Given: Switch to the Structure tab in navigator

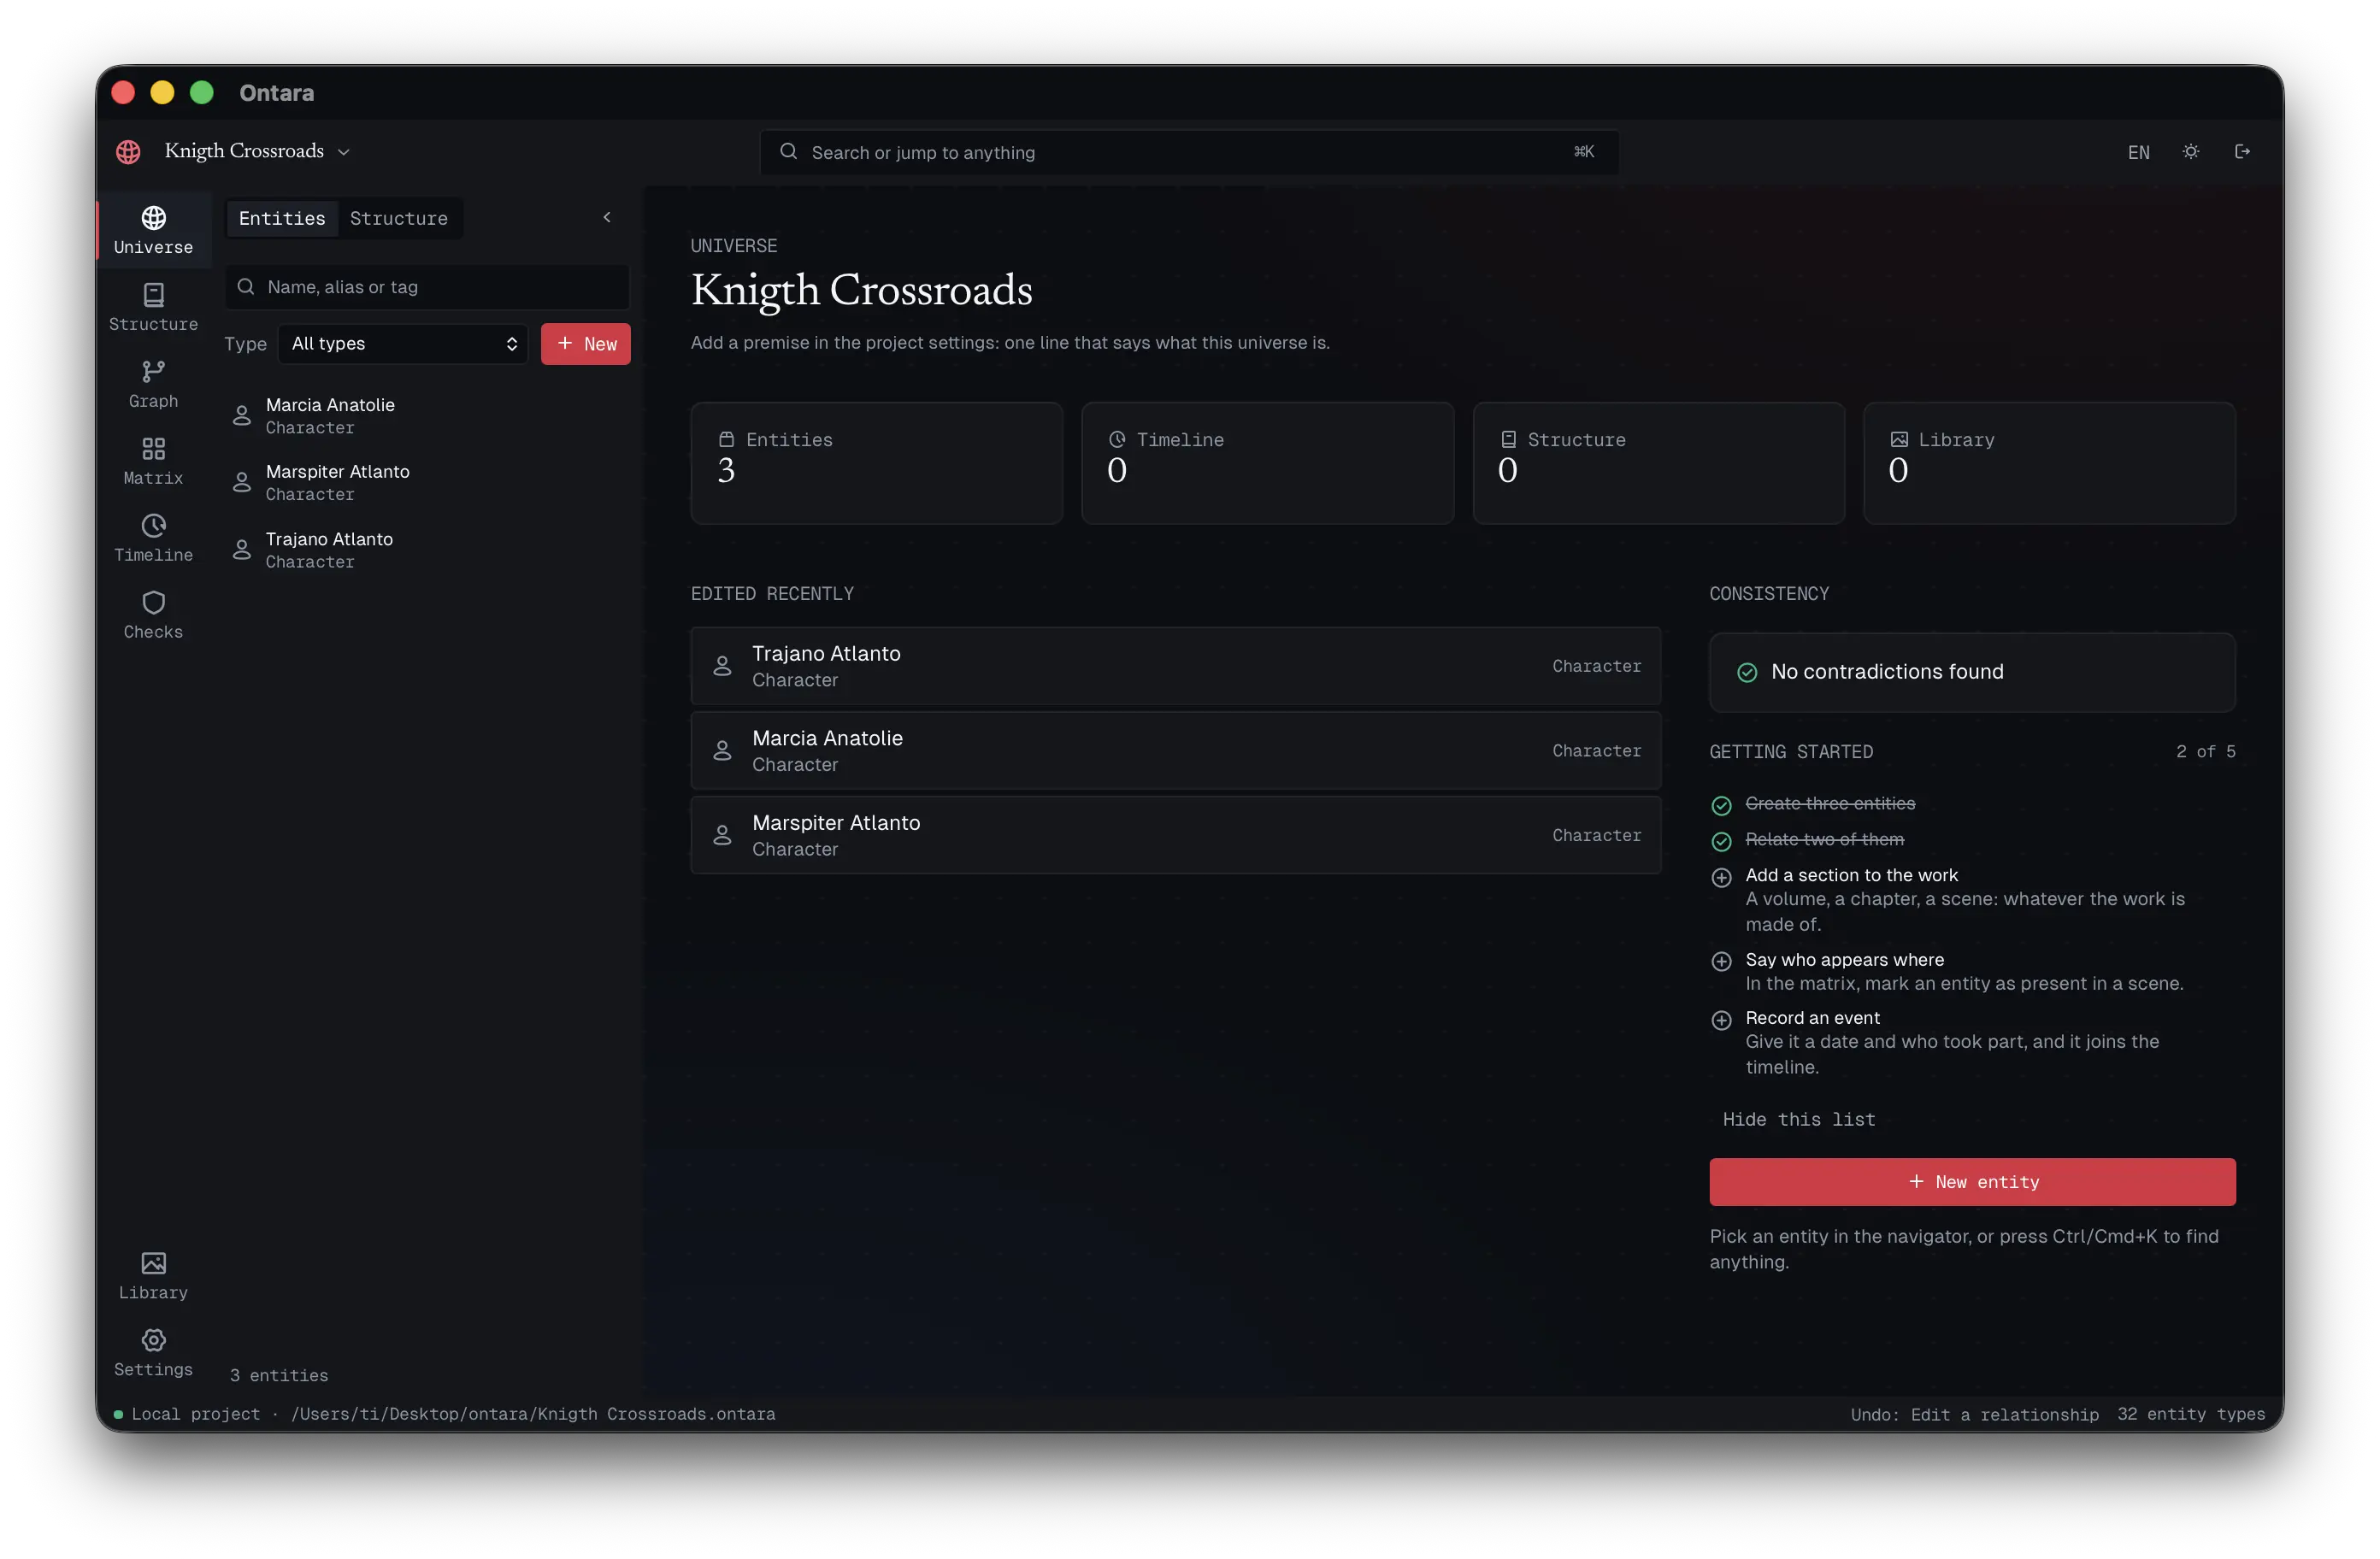Looking at the screenshot, I should click(398, 218).
